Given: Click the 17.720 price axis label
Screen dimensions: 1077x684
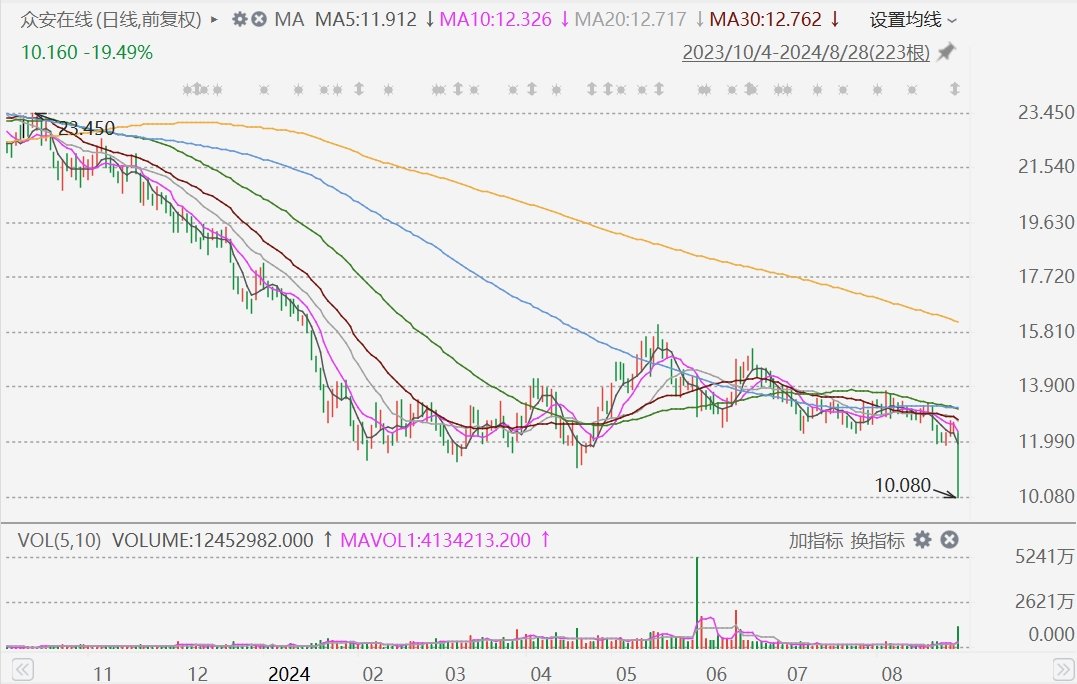Looking at the screenshot, I should tap(1046, 276).
